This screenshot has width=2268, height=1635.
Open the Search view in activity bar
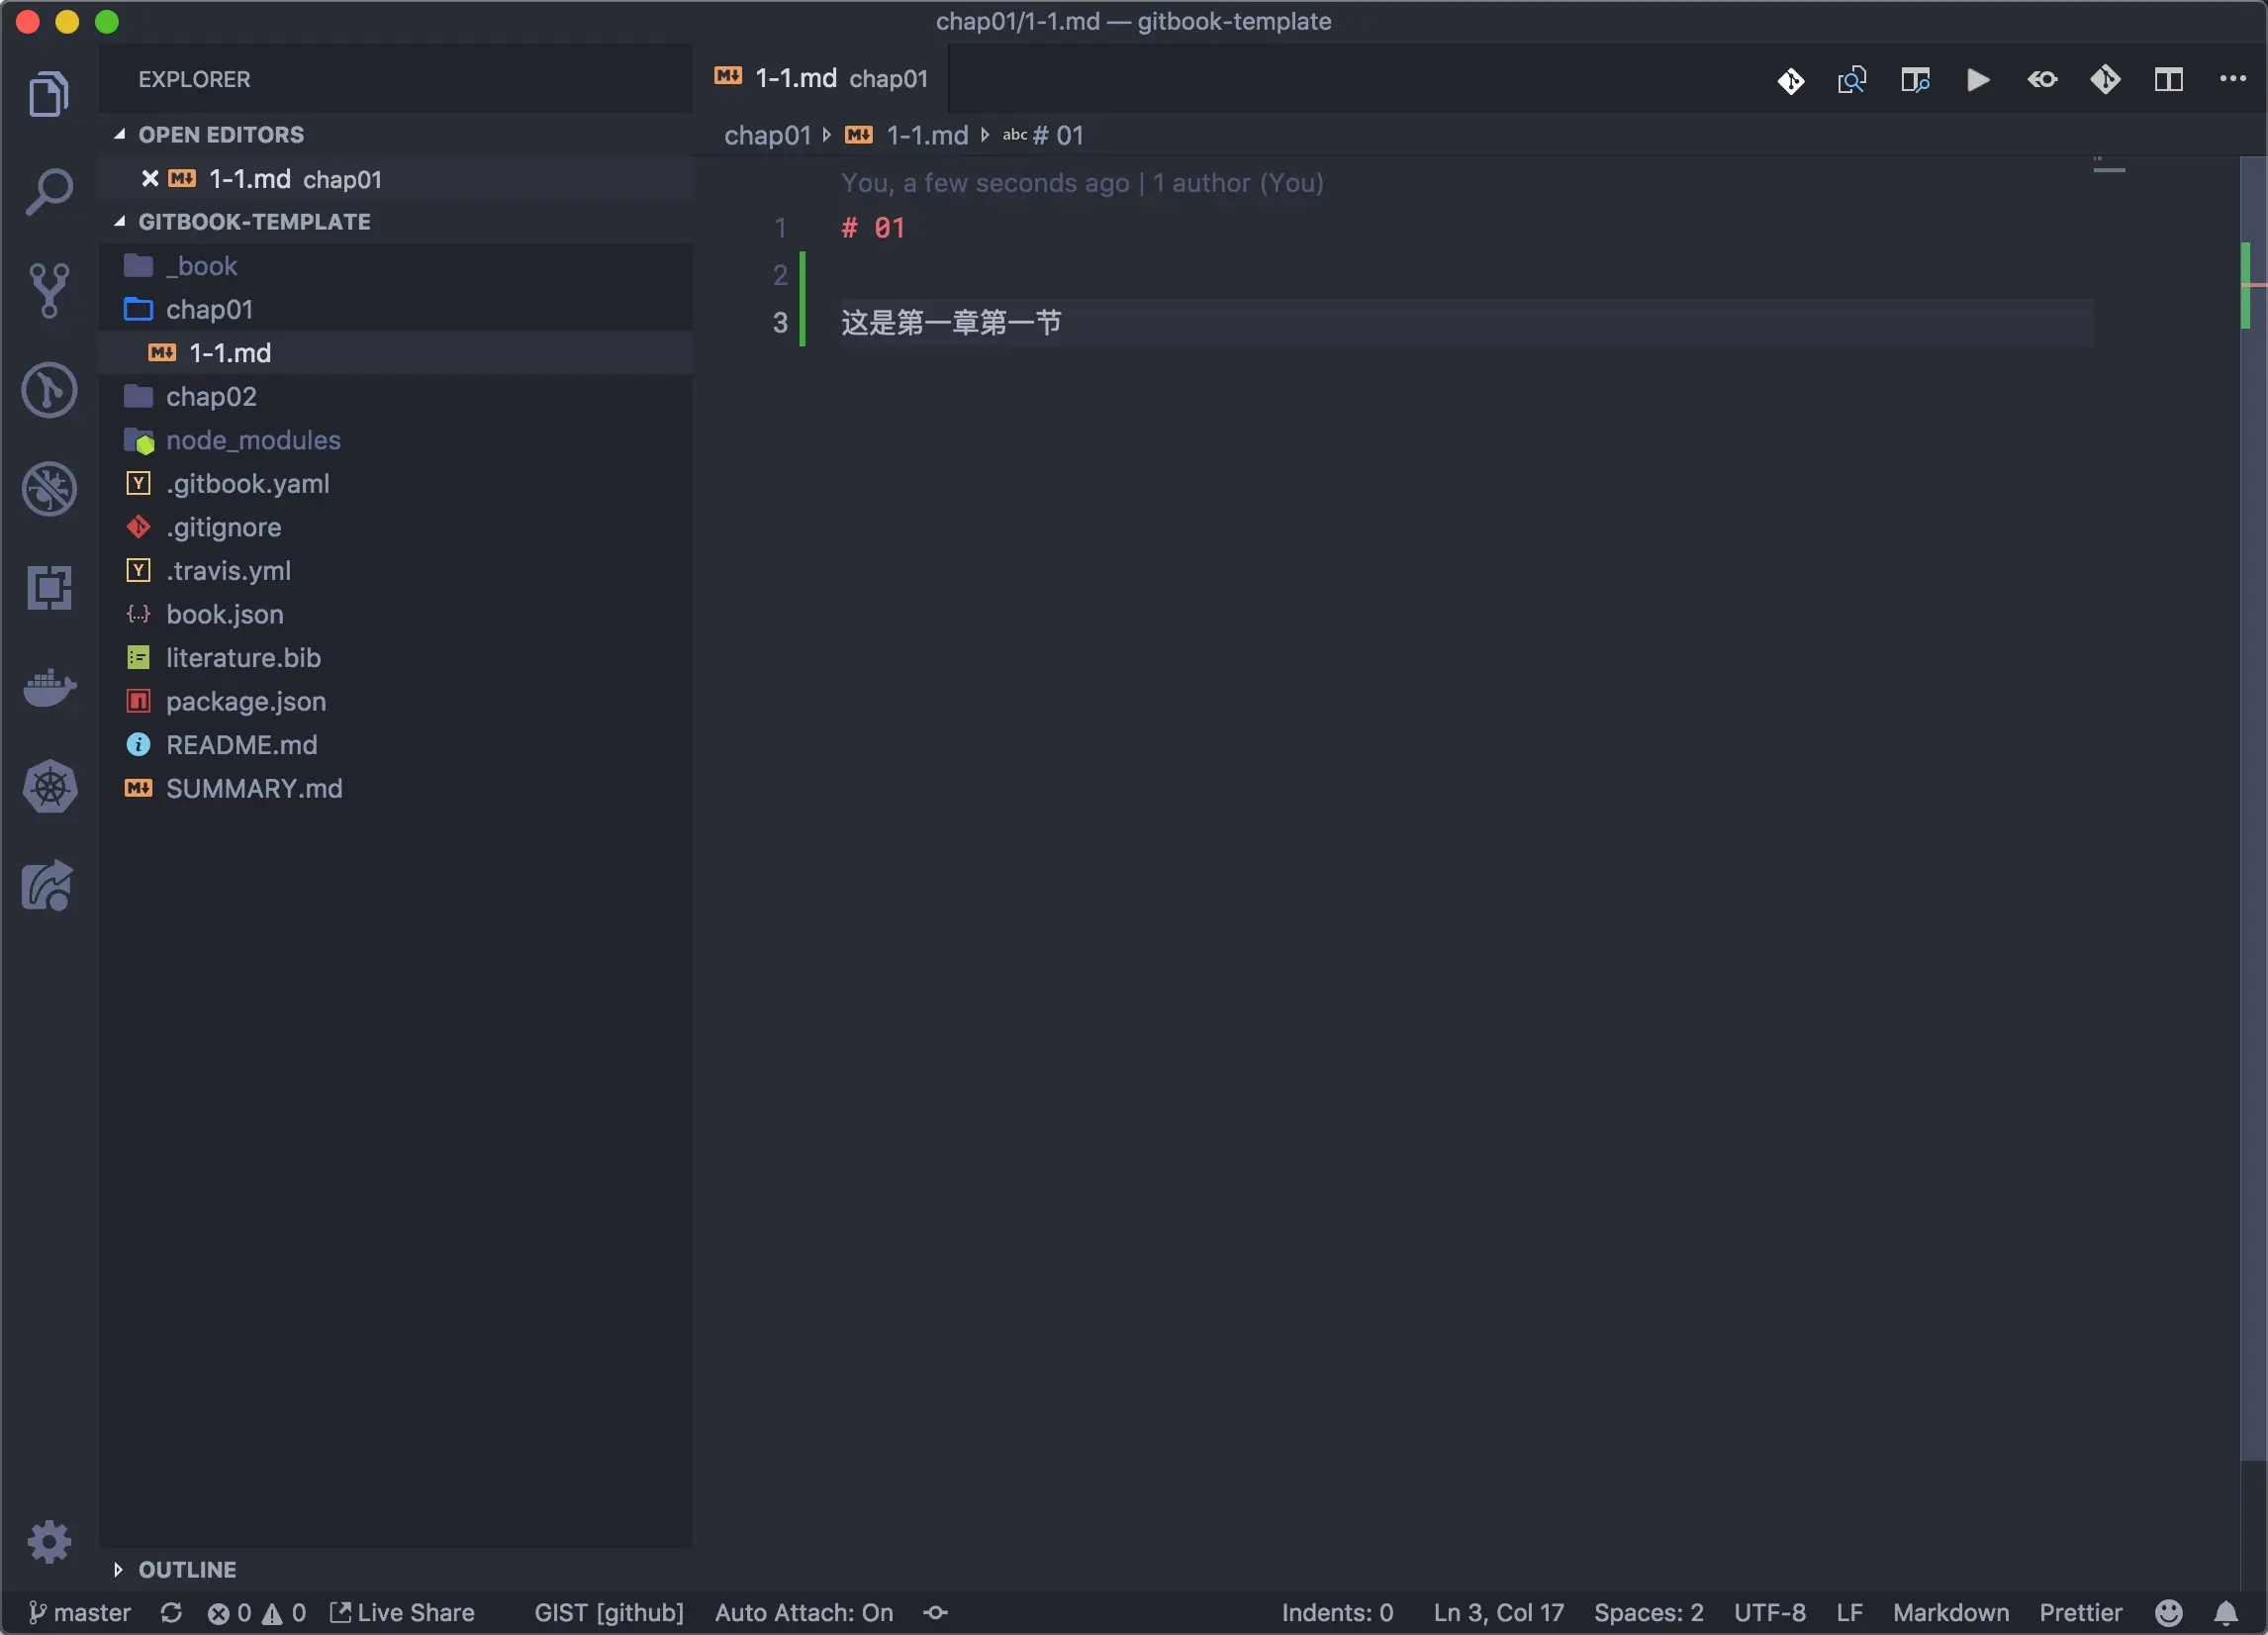49,190
